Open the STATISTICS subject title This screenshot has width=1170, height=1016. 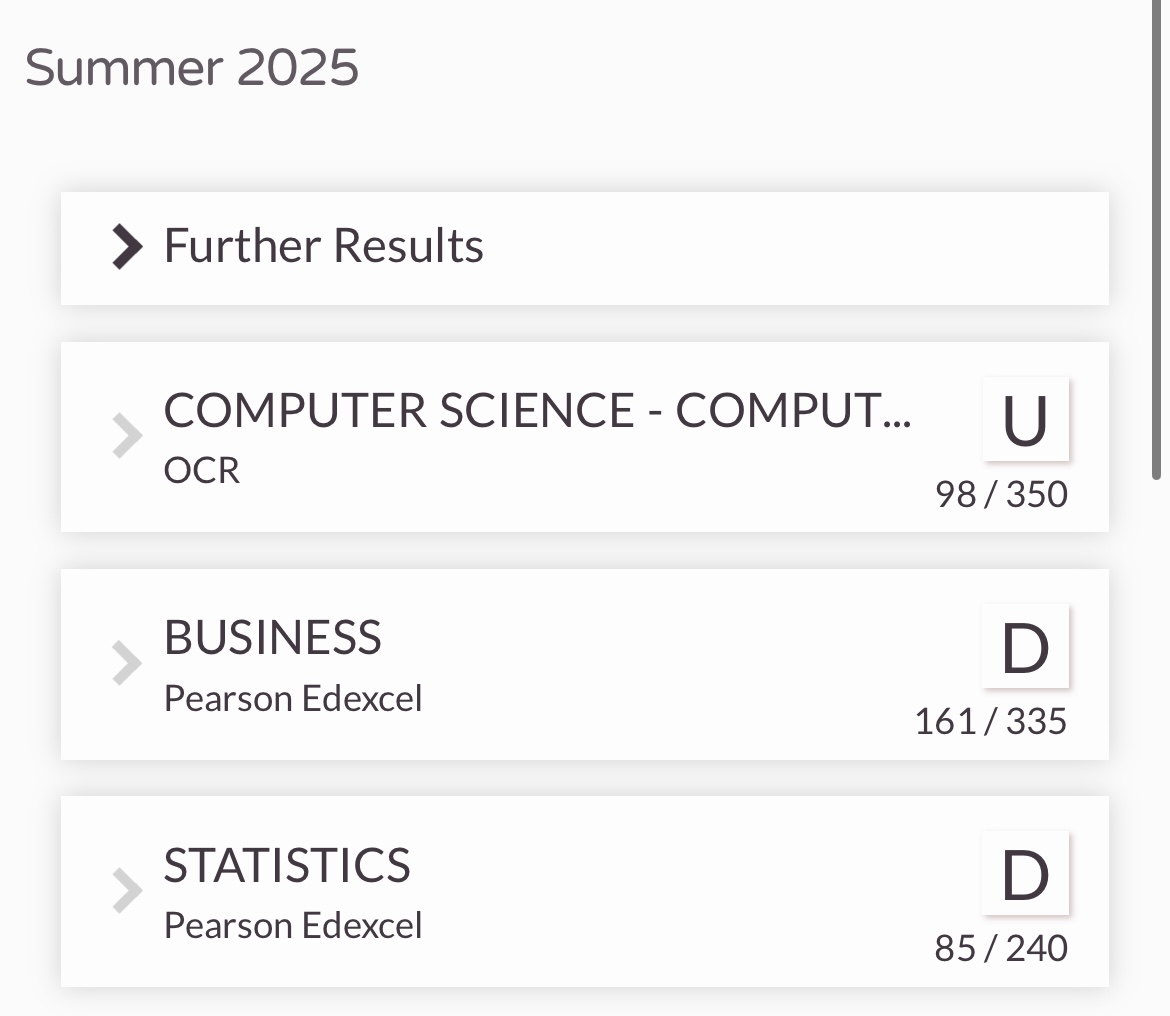(287, 865)
